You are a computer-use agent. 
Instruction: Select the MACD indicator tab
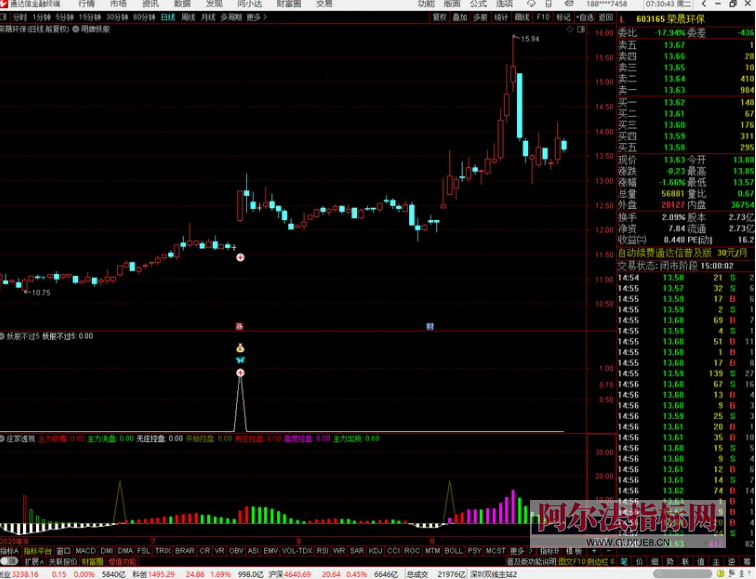85,550
